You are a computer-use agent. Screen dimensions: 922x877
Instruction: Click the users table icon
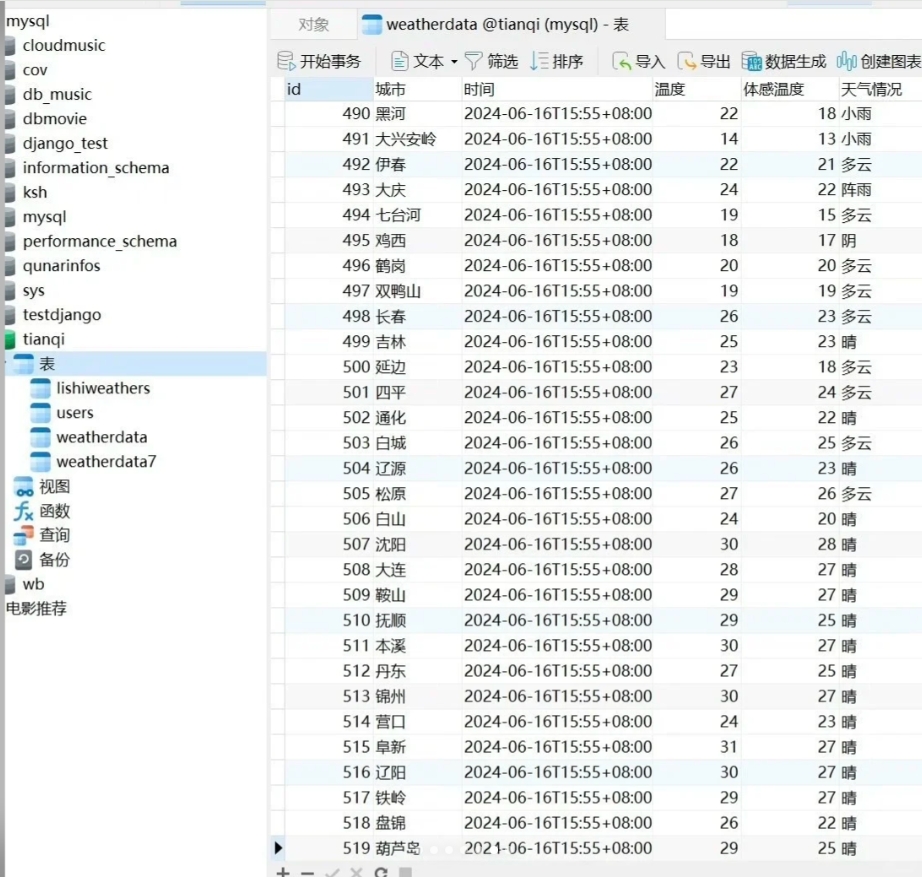coord(40,413)
